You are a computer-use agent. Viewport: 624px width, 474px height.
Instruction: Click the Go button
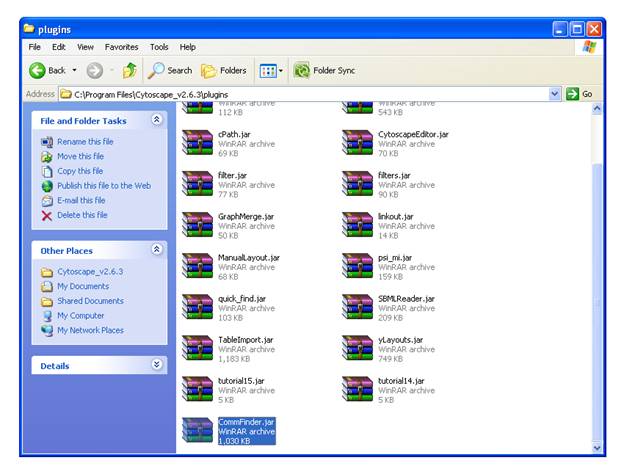(579, 94)
